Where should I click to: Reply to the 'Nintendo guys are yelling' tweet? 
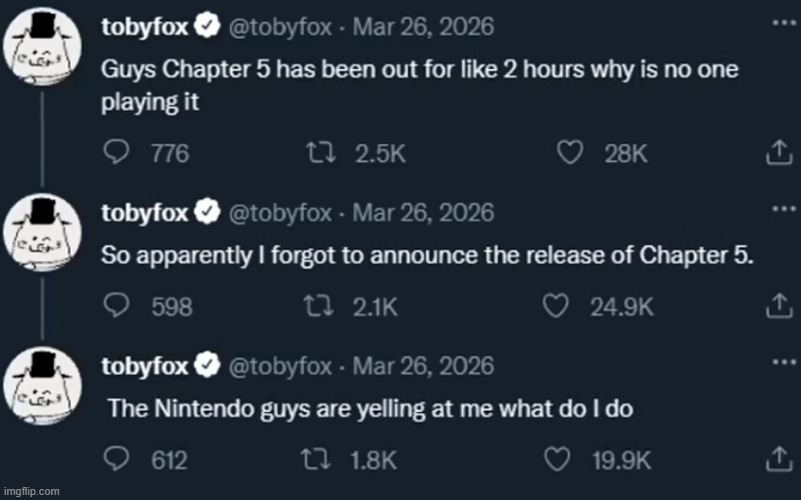pyautogui.click(x=118, y=460)
